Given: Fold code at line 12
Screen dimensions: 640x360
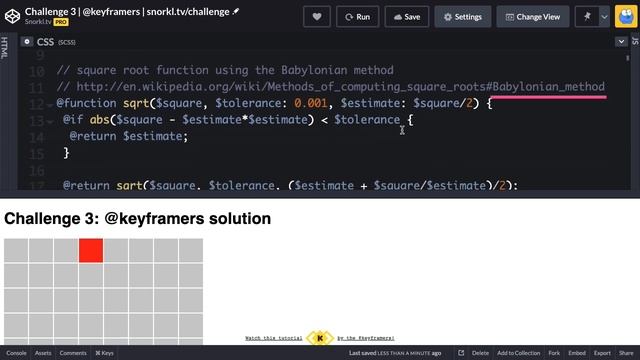Looking at the screenshot, I should pyautogui.click(x=49, y=105).
